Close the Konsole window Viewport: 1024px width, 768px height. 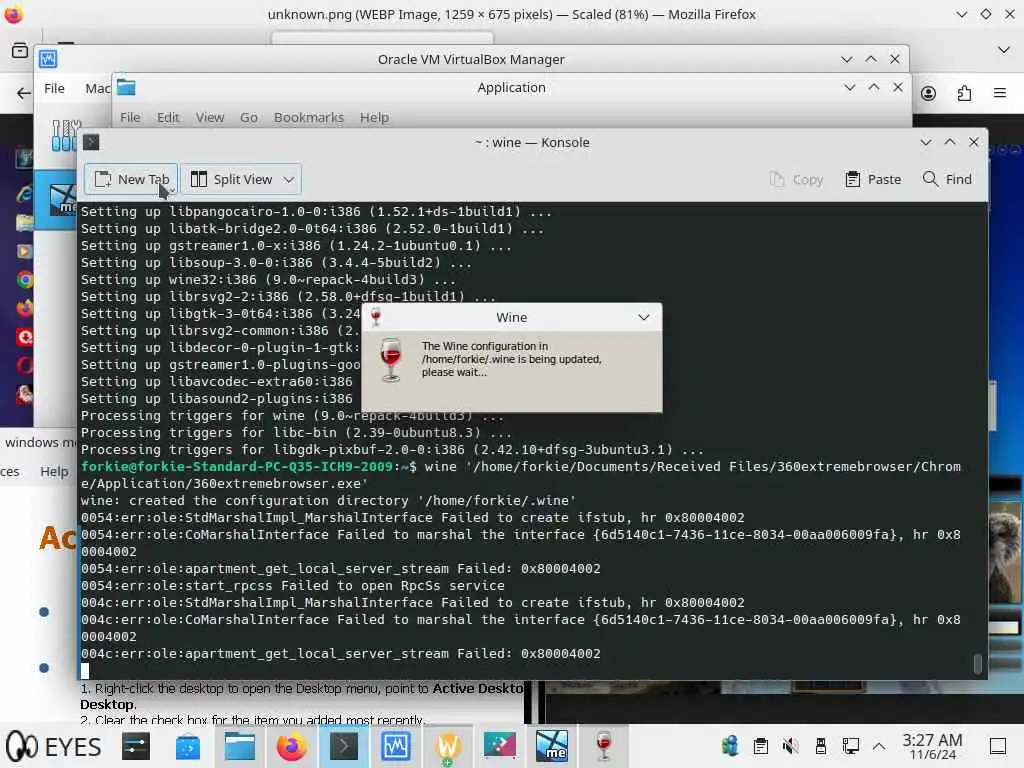[974, 142]
